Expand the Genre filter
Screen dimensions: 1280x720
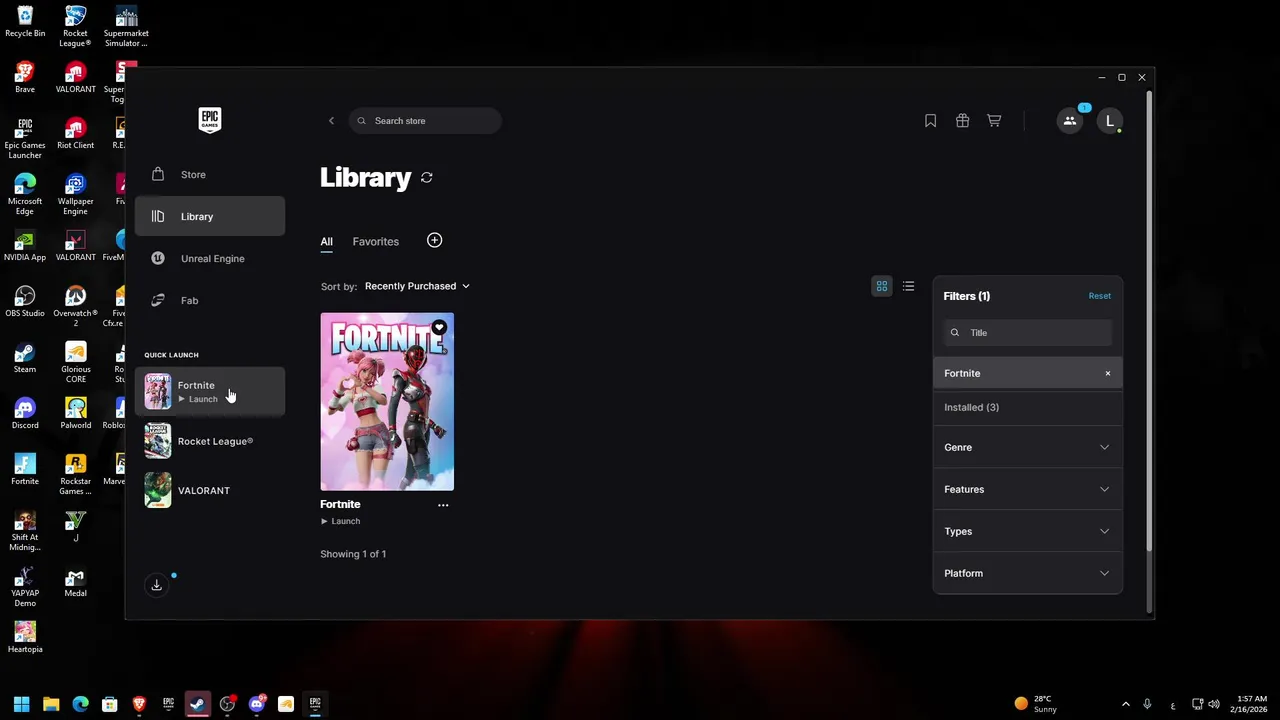(1027, 447)
